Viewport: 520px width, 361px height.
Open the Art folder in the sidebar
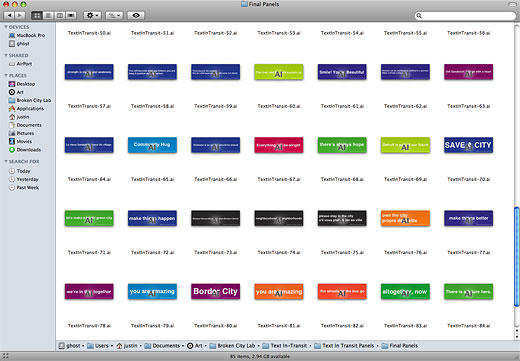point(16,92)
